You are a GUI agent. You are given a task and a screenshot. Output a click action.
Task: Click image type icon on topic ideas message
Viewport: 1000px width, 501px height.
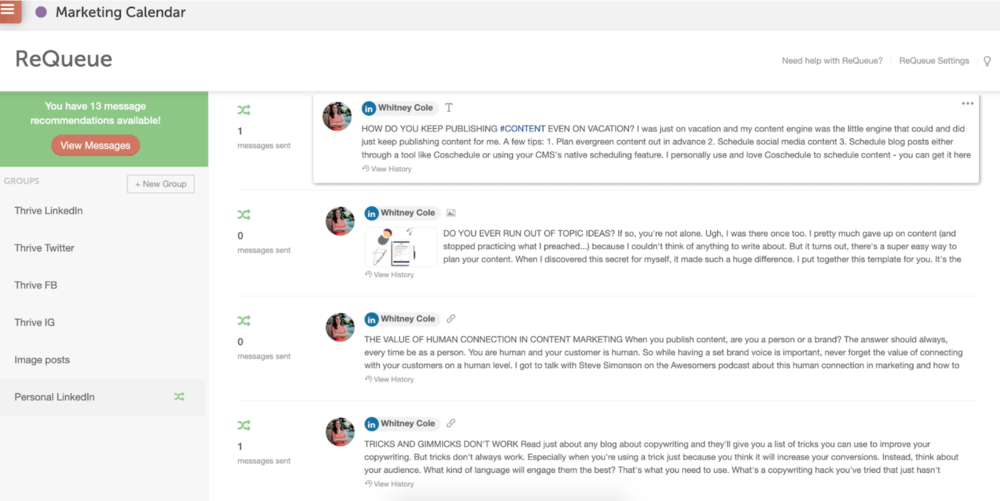coord(451,213)
